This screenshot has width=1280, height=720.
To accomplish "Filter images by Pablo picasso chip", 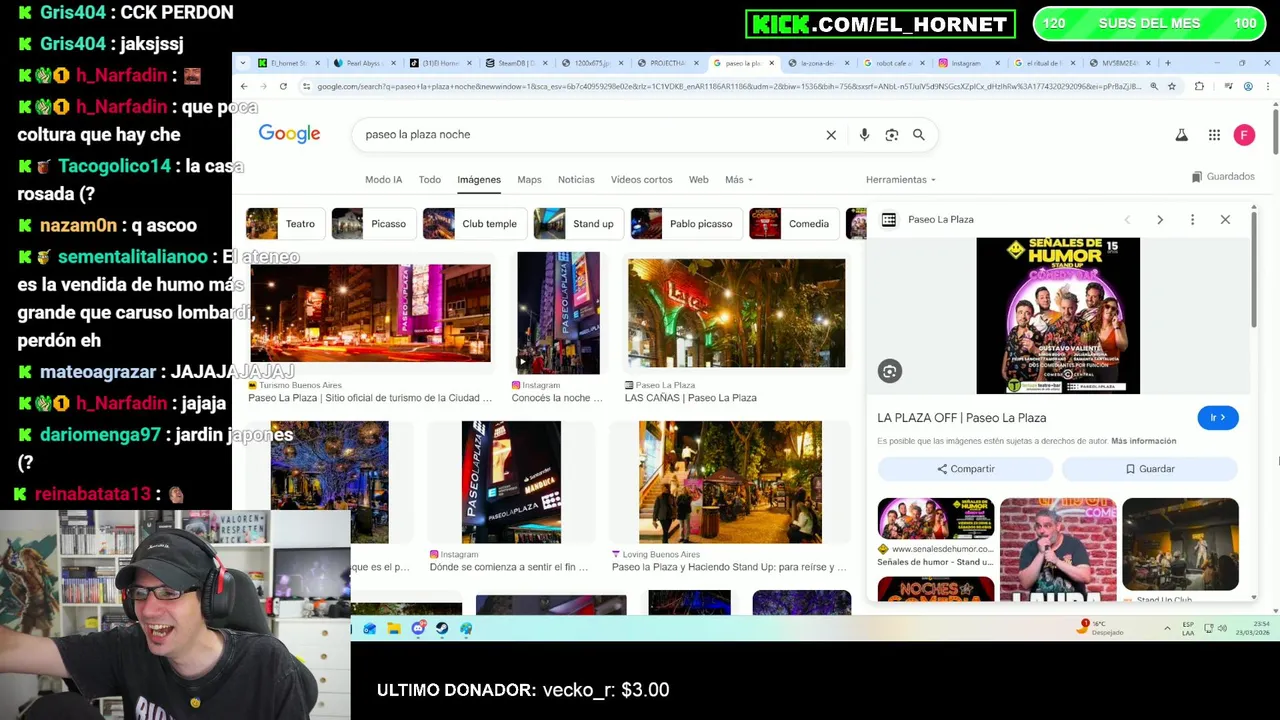I will tap(686, 224).
